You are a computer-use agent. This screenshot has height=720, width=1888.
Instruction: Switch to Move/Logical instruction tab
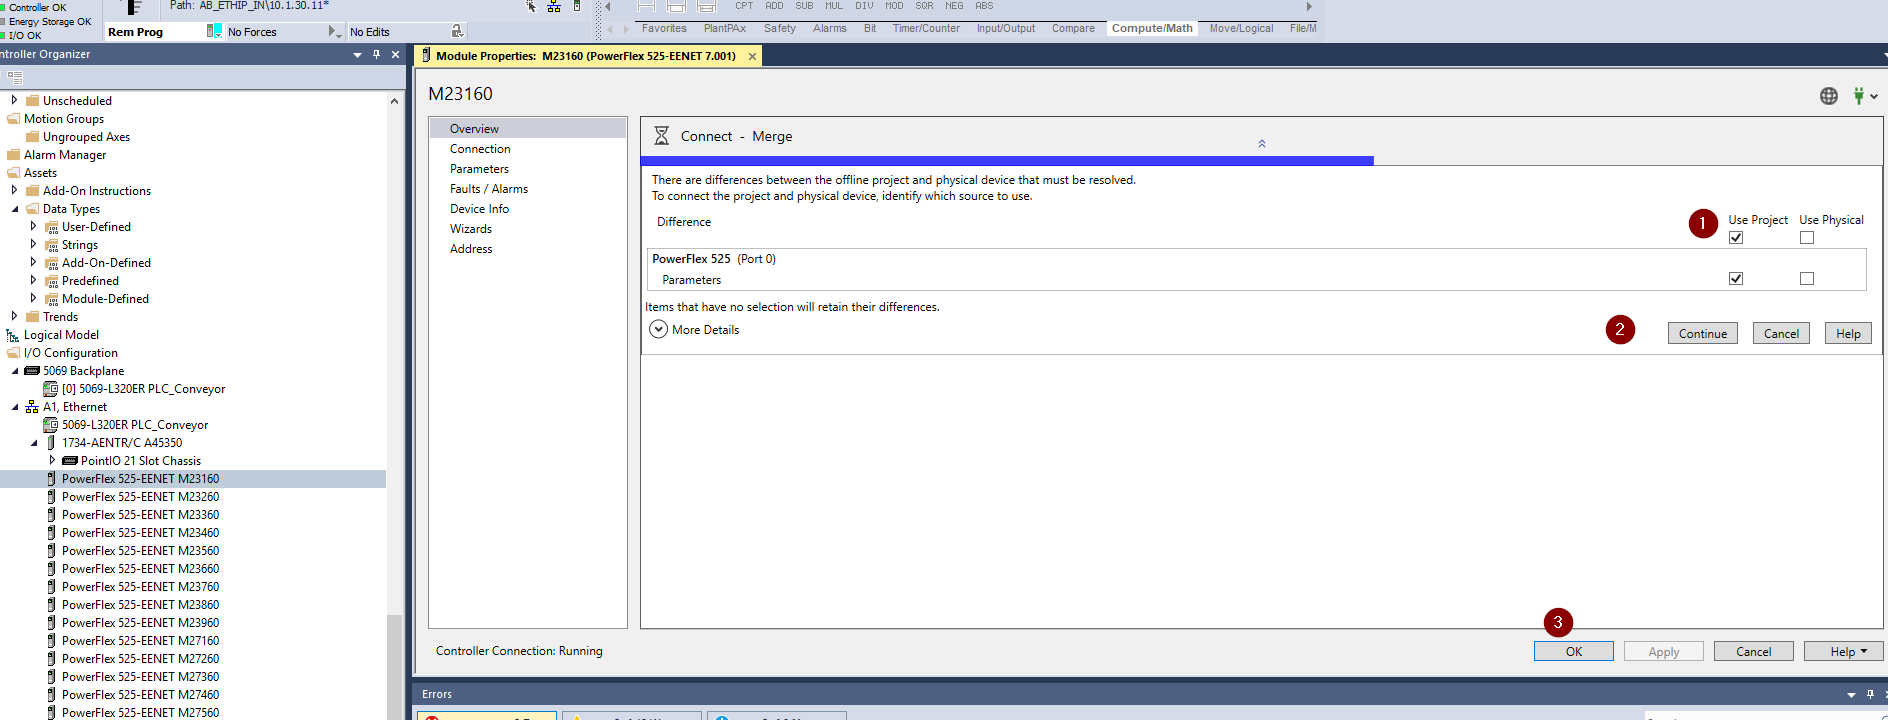(1241, 29)
